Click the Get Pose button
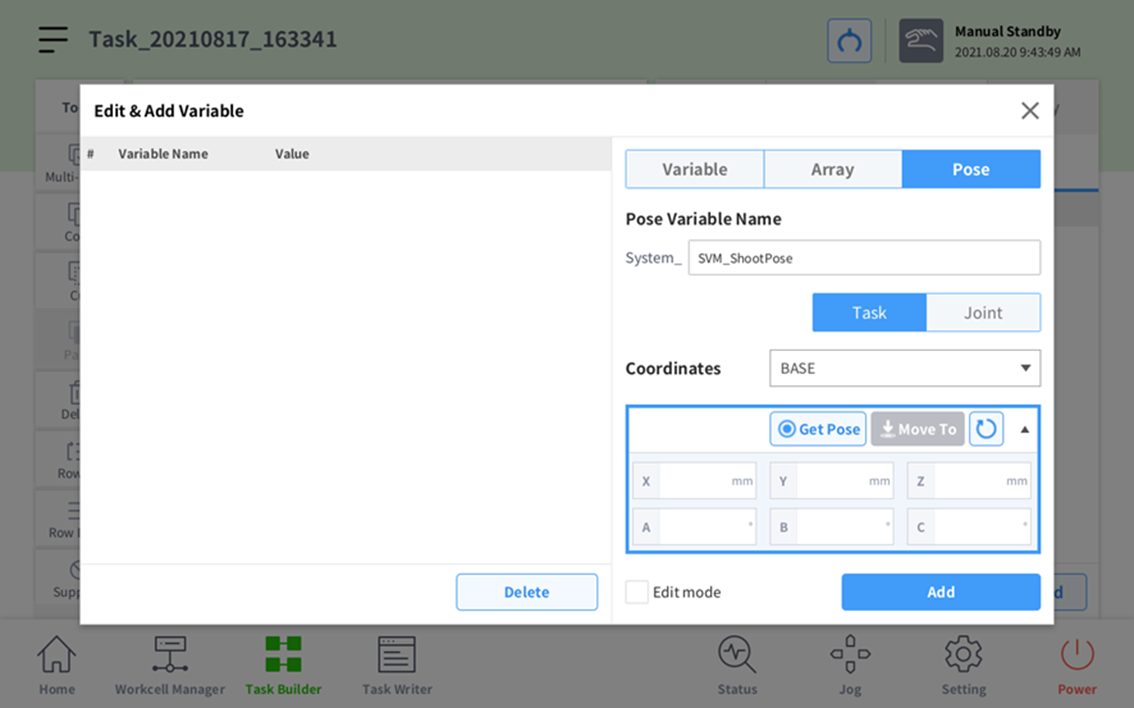The image size is (1134, 708). [x=818, y=429]
